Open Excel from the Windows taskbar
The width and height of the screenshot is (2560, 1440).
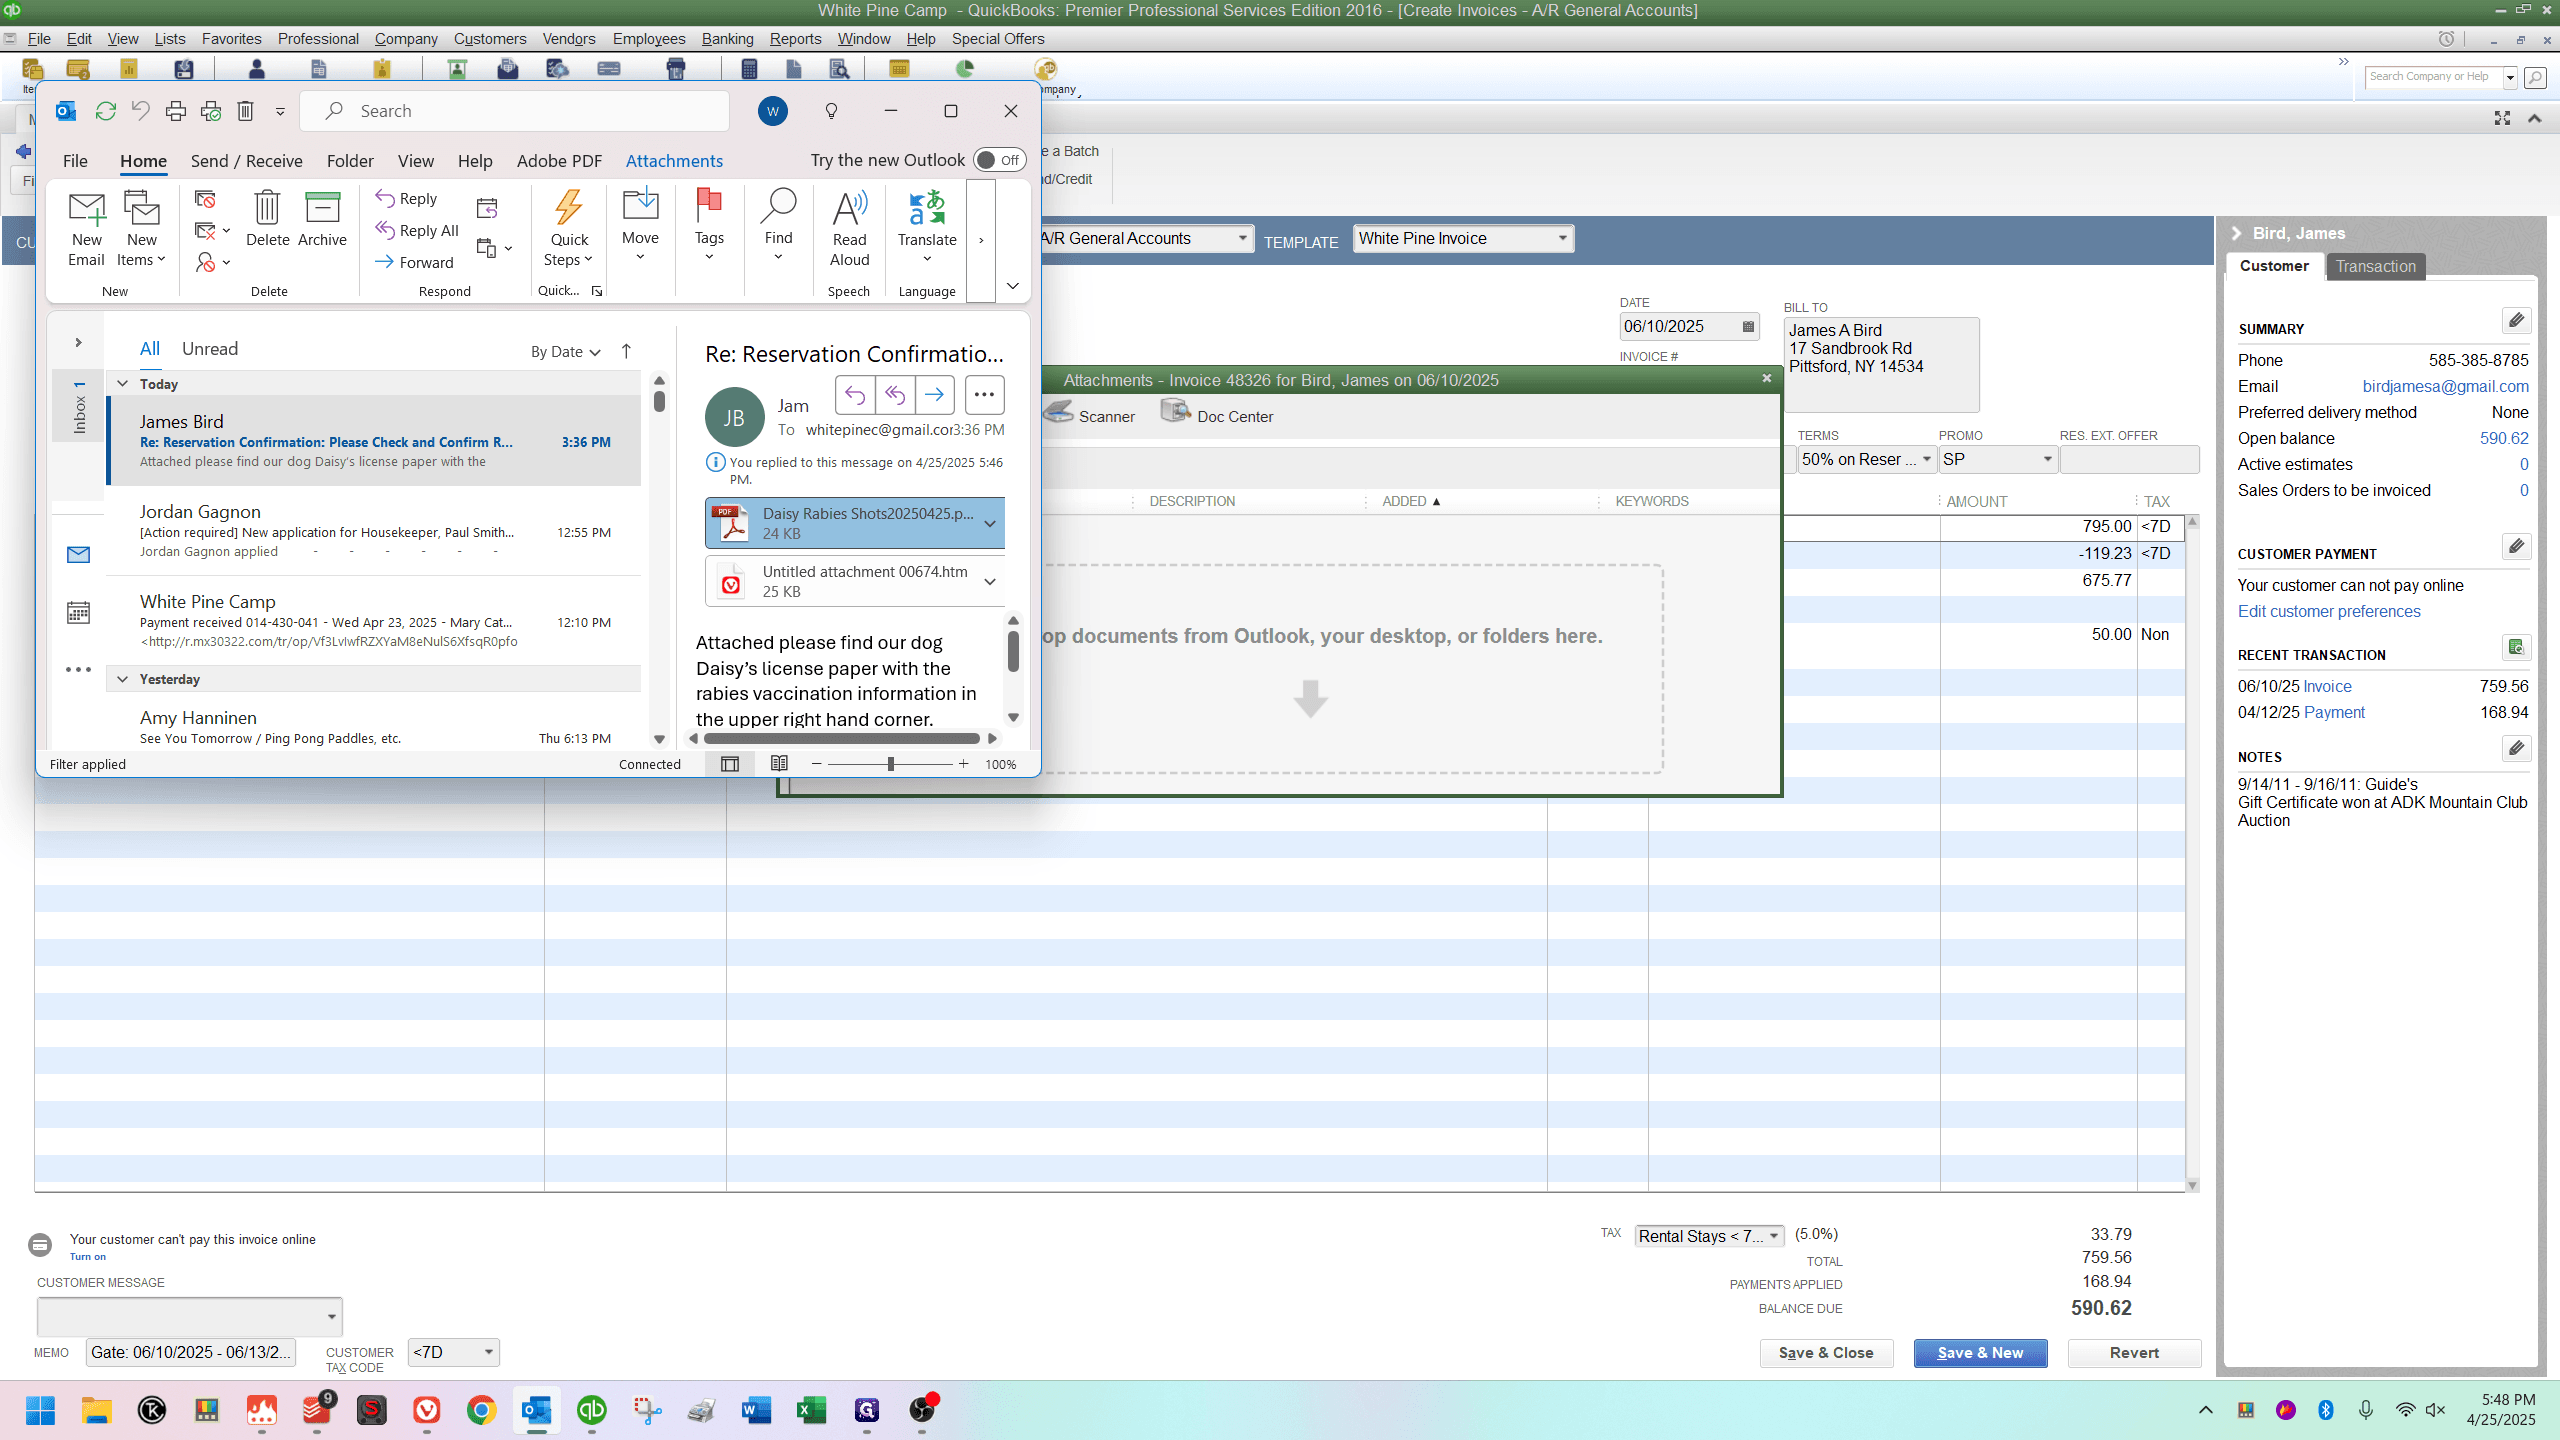tap(811, 1410)
